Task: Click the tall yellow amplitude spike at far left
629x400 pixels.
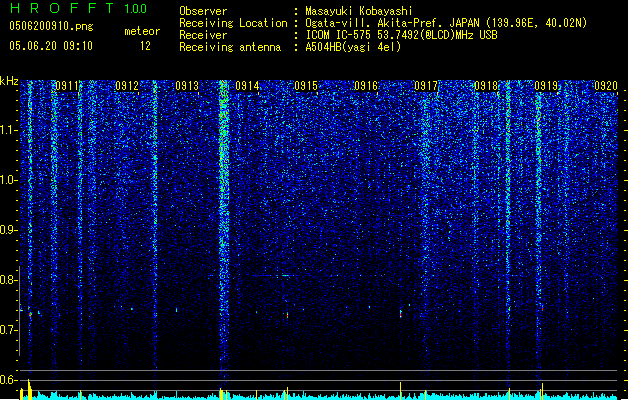Action: coord(29,389)
